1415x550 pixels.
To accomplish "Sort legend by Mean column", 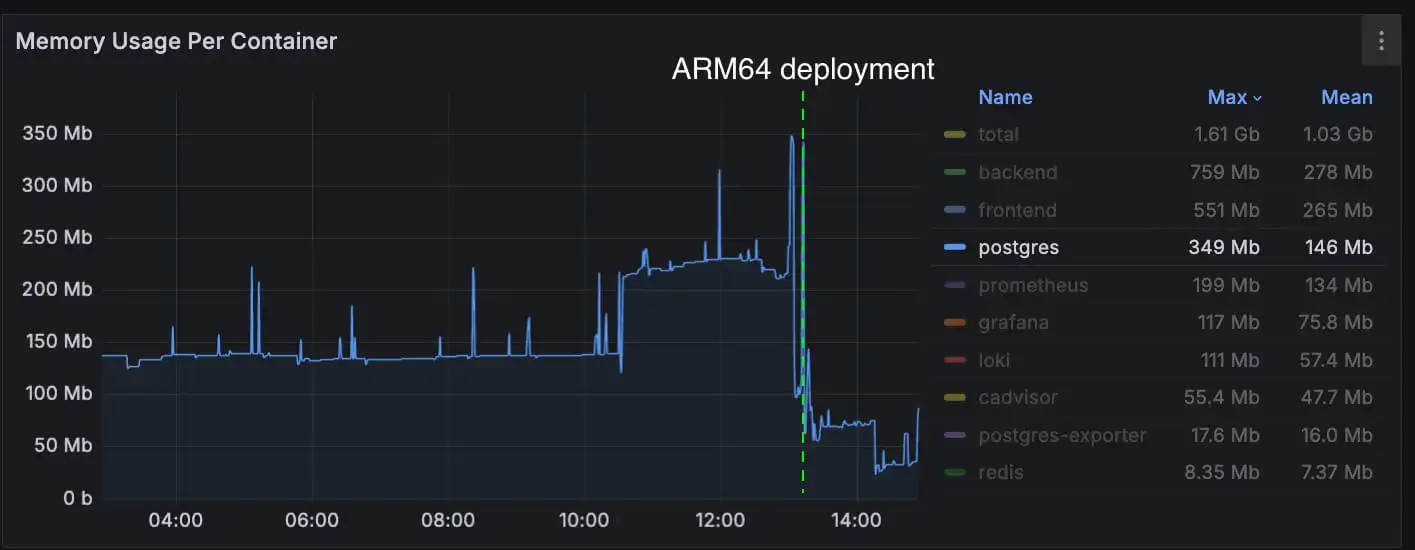I will 1346,97.
